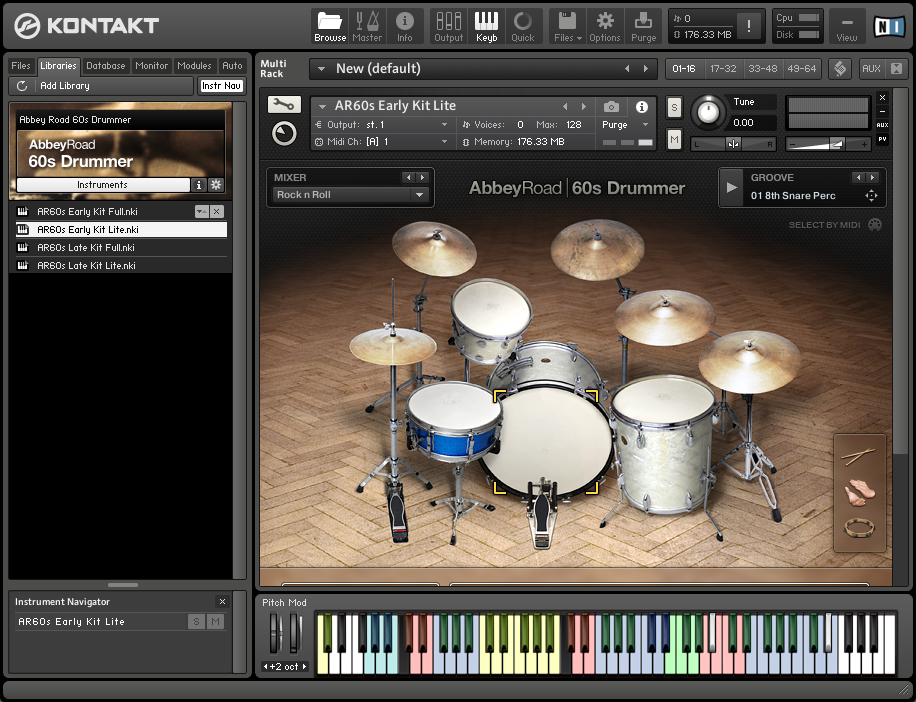Select rack page 01-16
Viewport: 916px width, 702px height.
point(683,69)
